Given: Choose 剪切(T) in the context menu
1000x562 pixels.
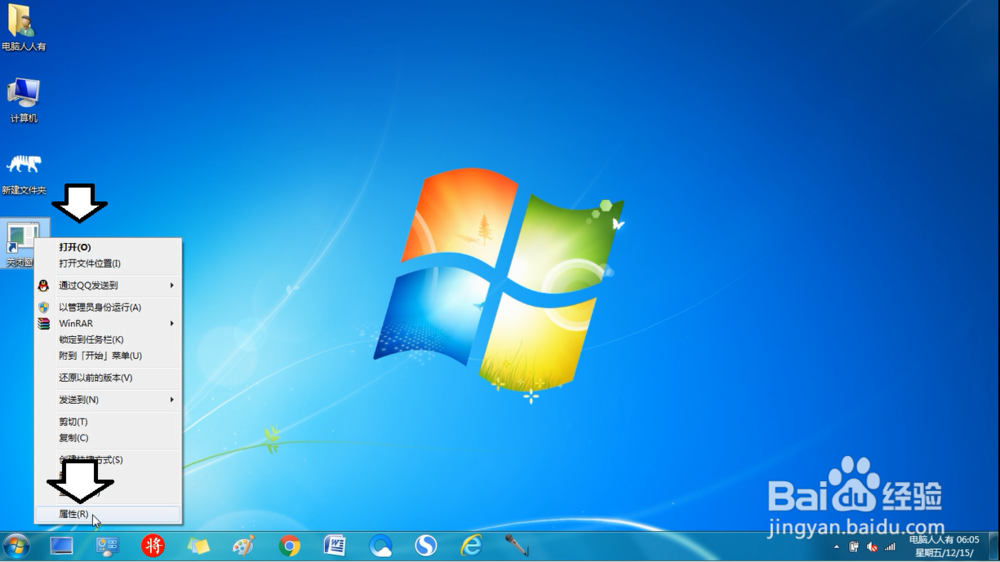Looking at the screenshot, I should 108,422.
